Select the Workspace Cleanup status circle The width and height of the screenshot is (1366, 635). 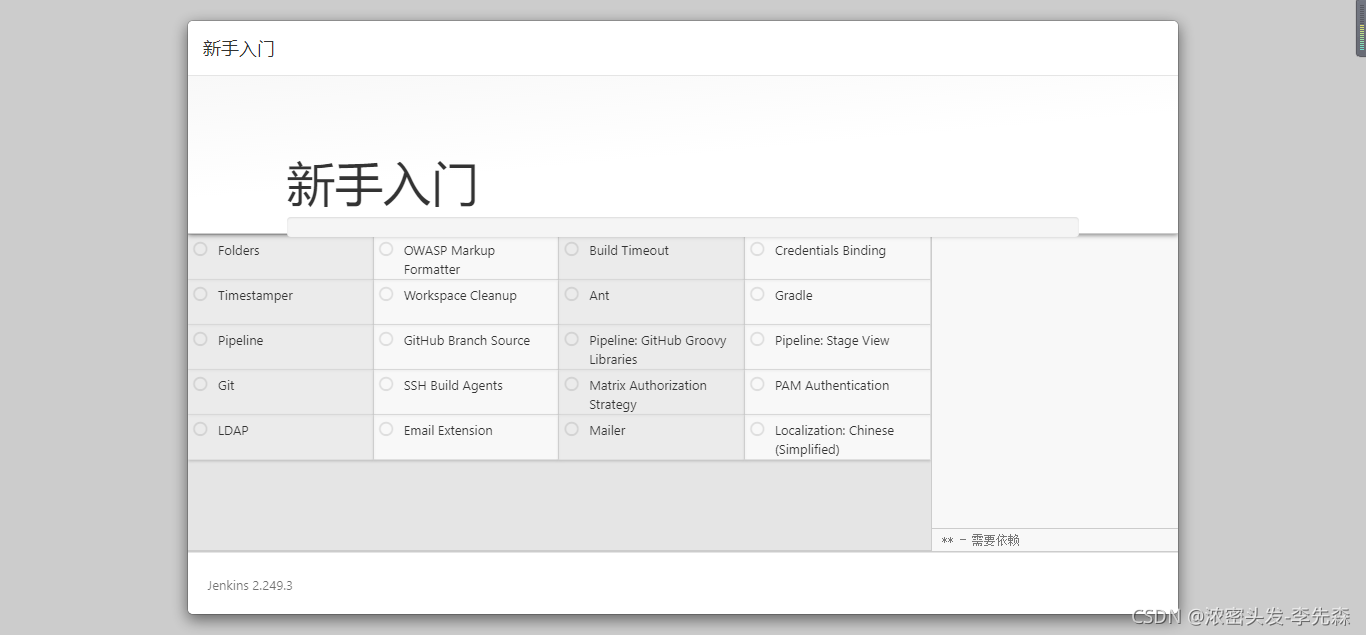(x=386, y=294)
